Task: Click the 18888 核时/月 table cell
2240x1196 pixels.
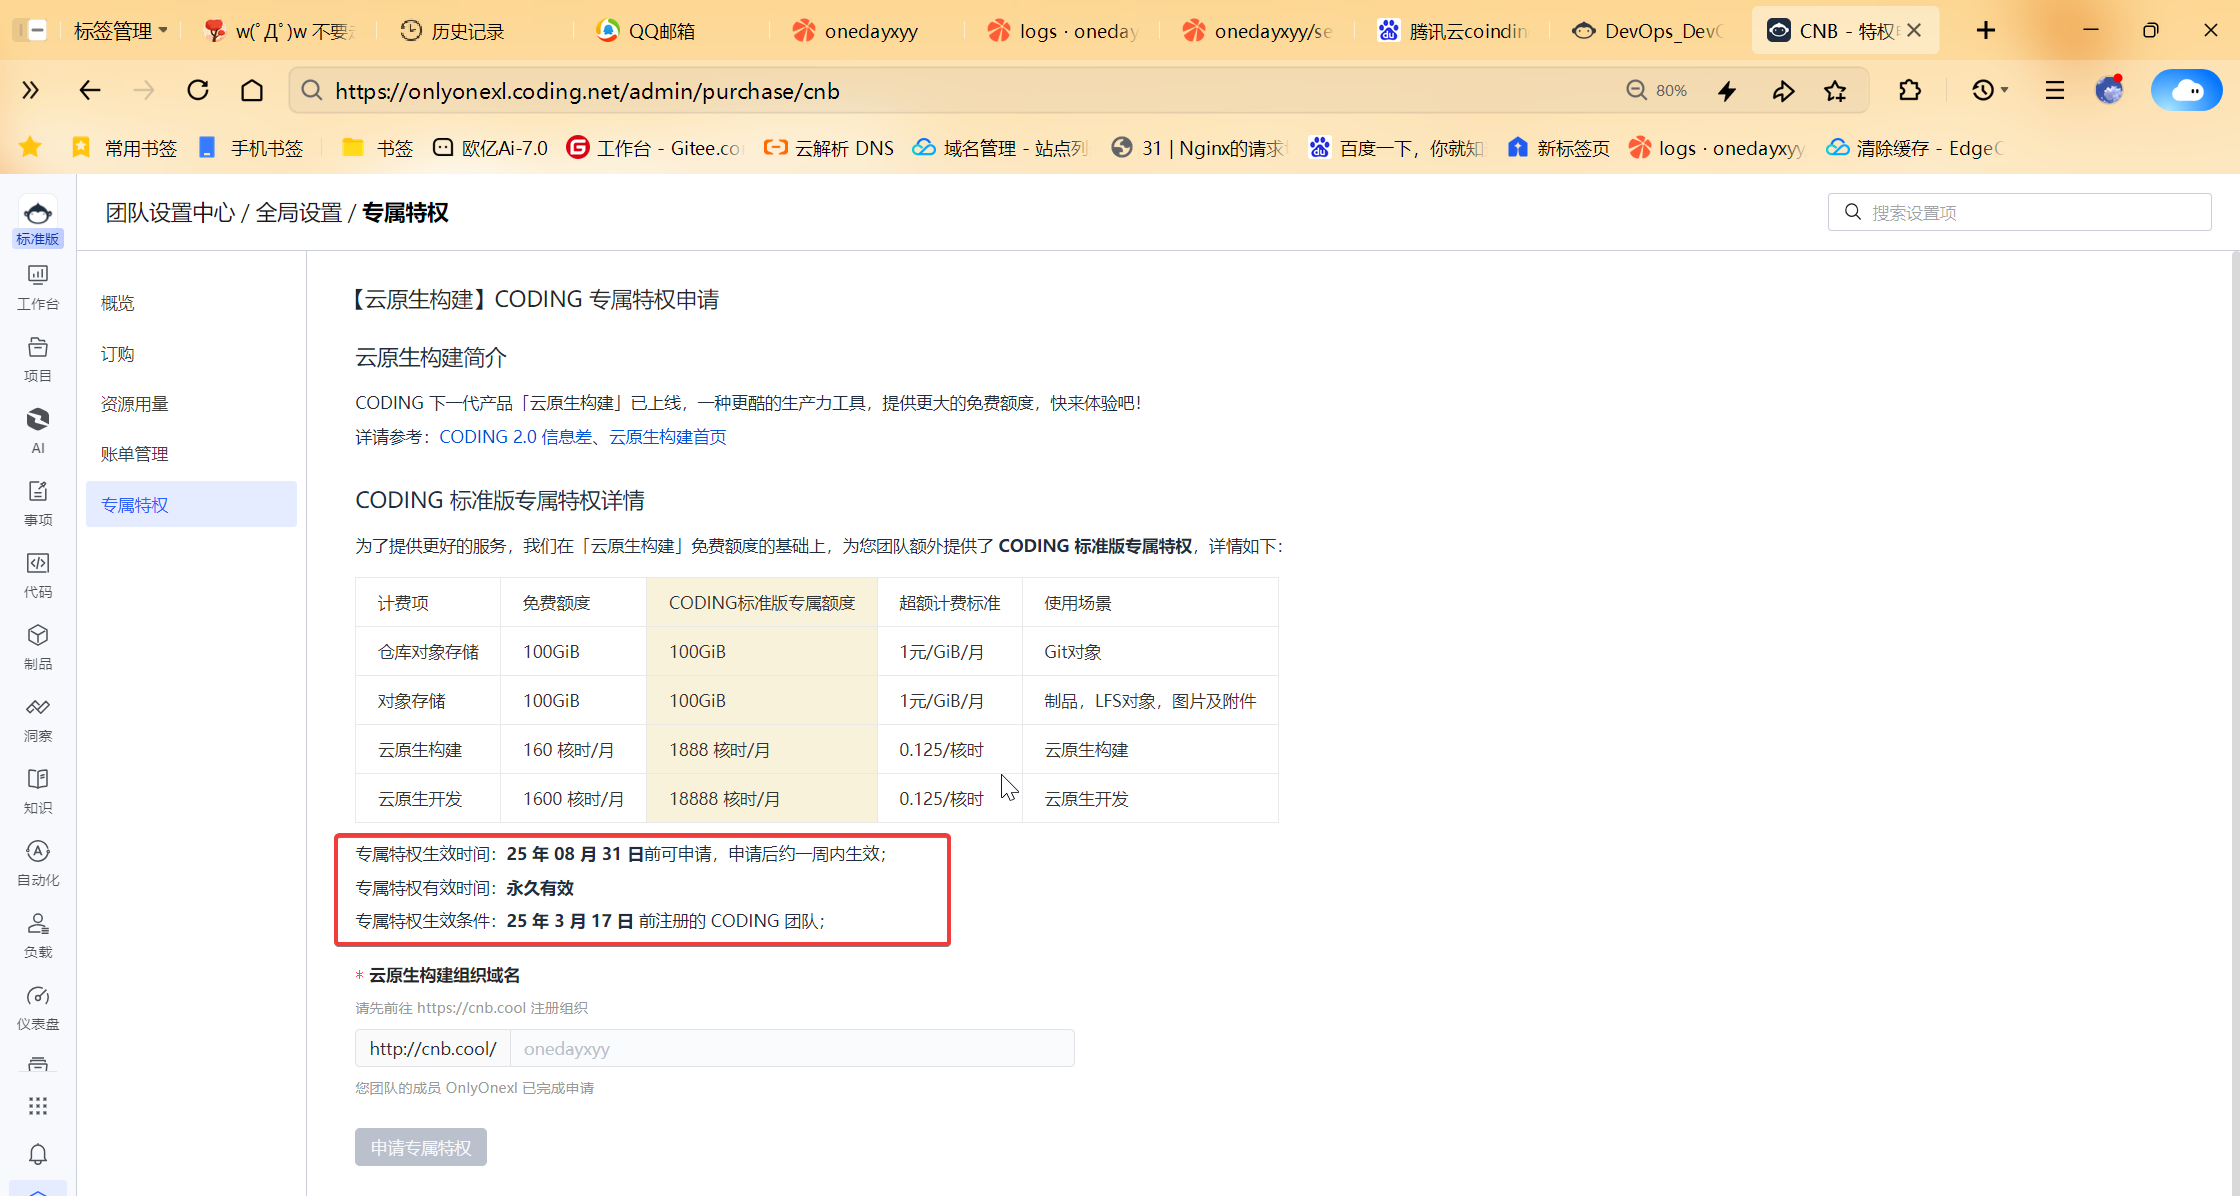Action: point(762,799)
